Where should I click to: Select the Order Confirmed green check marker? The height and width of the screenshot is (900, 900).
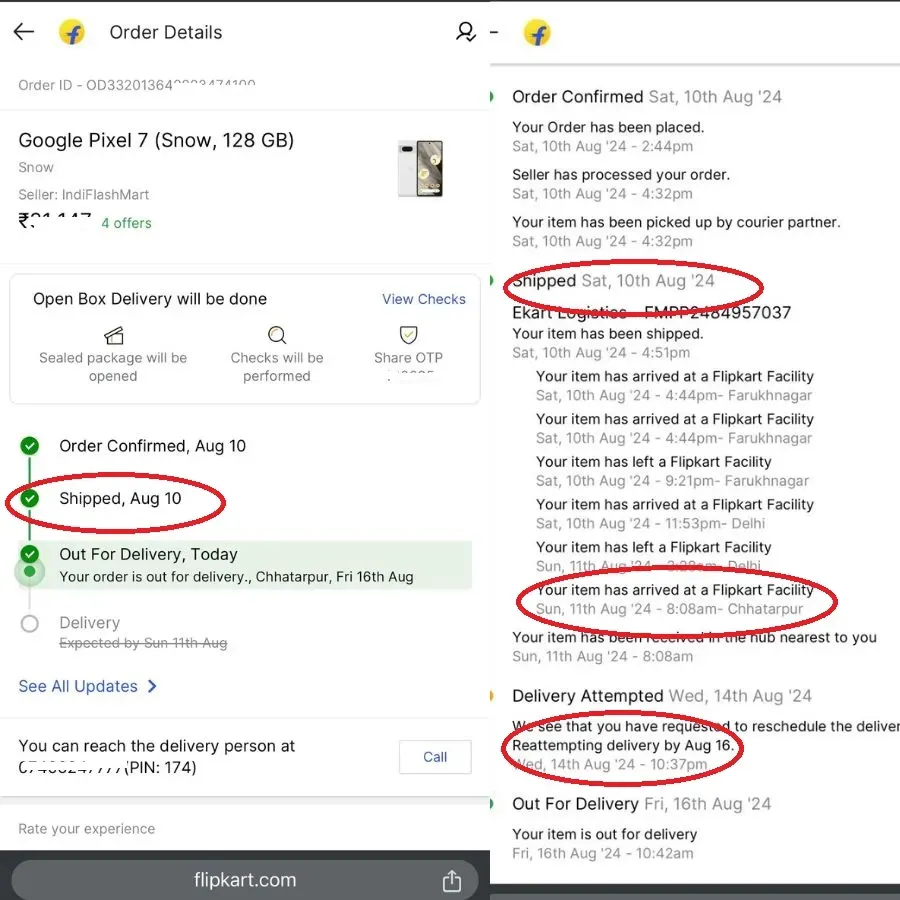pyautogui.click(x=30, y=446)
